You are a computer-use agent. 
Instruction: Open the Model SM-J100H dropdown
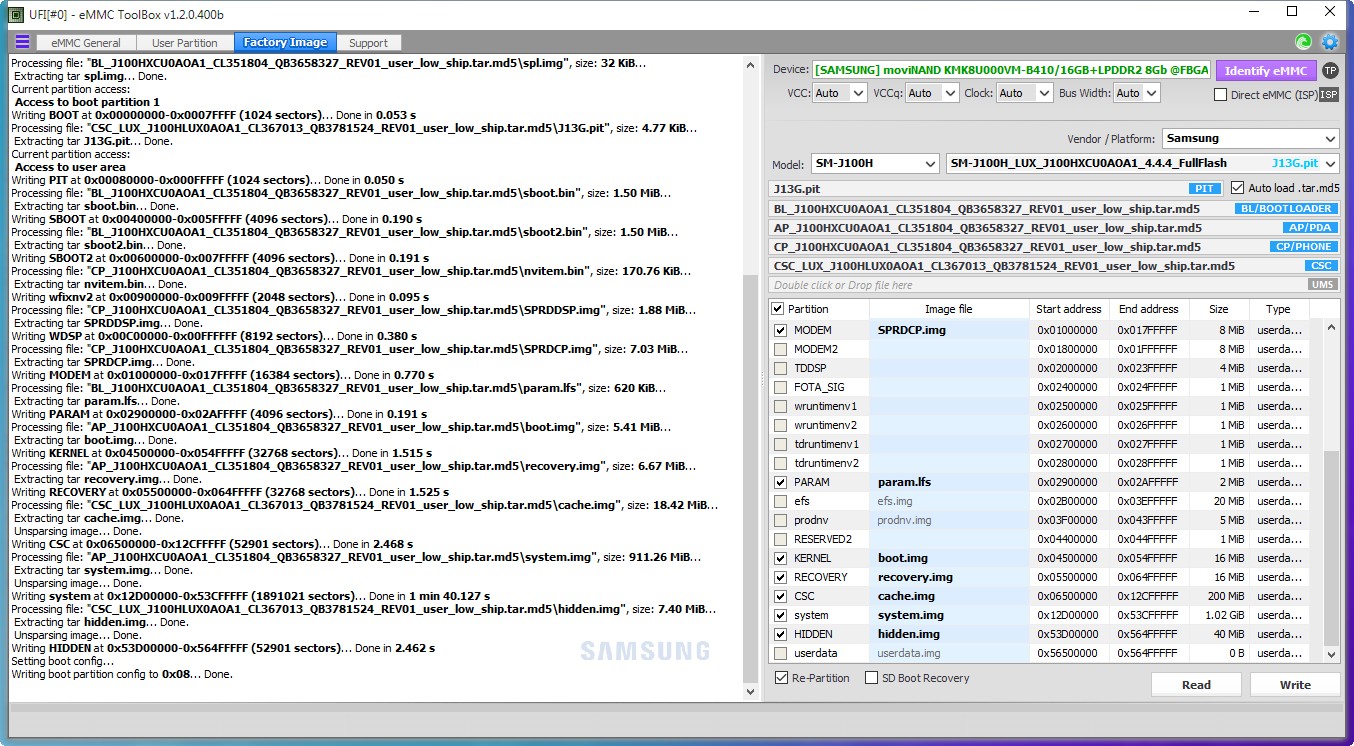pos(873,163)
